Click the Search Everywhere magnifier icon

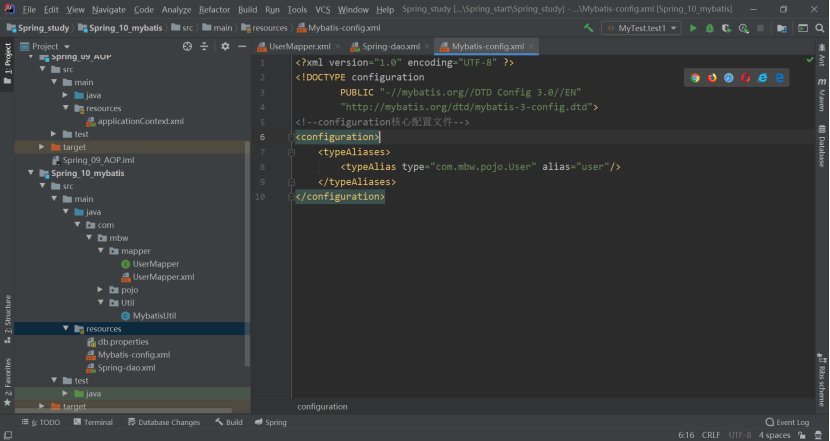[x=819, y=28]
